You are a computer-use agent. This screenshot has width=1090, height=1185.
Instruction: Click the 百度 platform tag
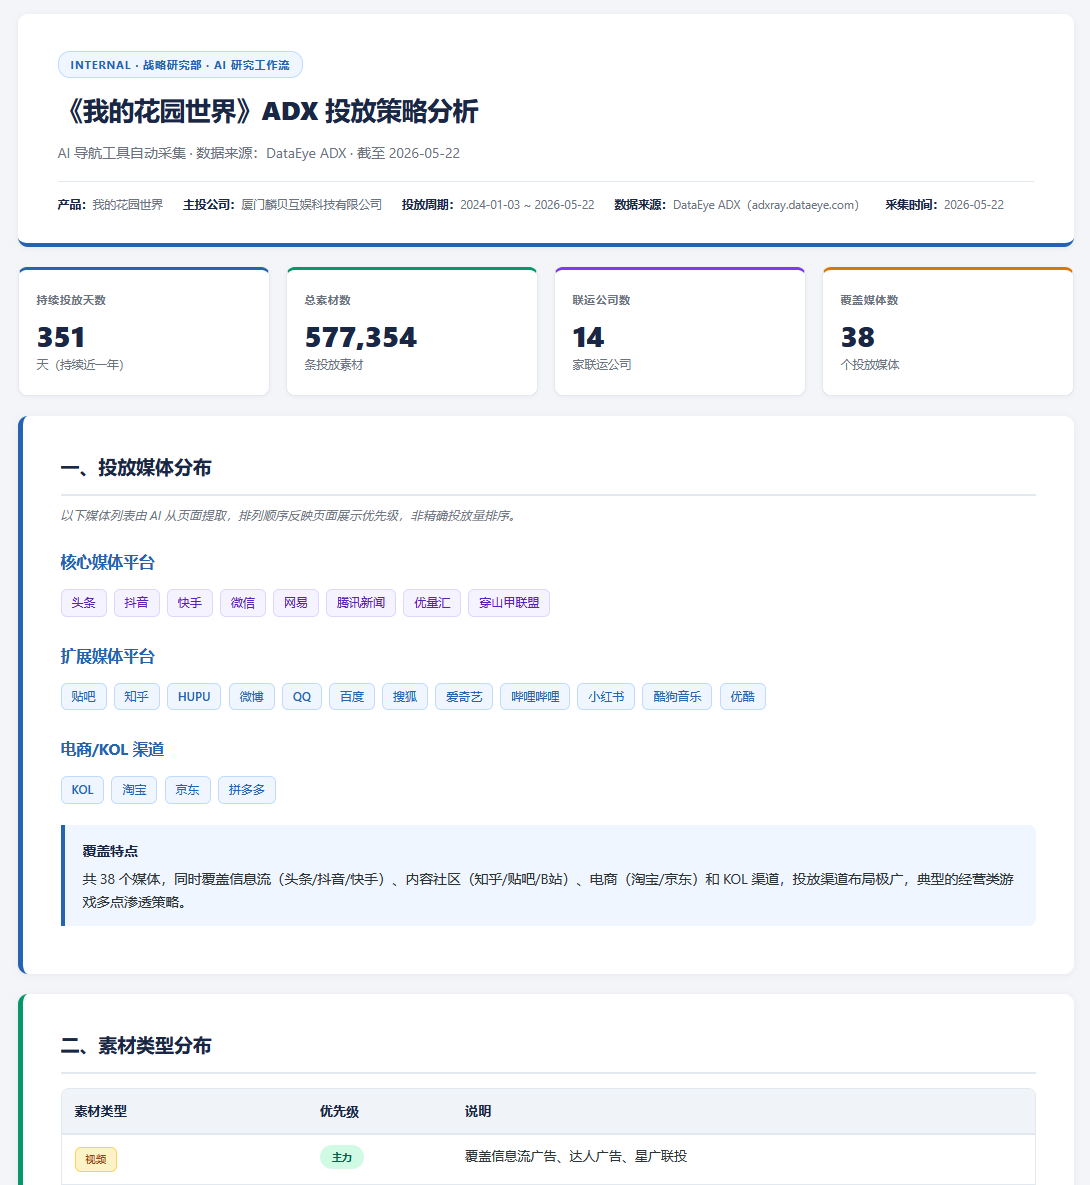click(351, 697)
